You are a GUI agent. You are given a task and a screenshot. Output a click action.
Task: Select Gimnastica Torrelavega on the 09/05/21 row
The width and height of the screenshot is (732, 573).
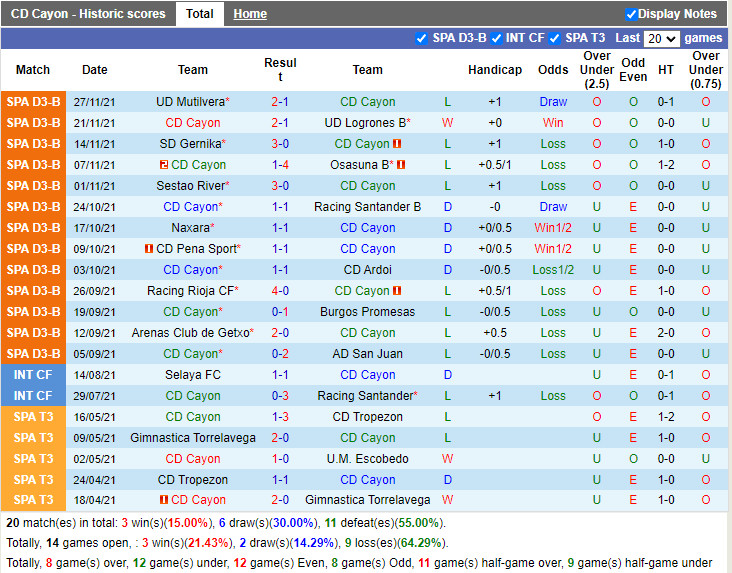[193, 438]
